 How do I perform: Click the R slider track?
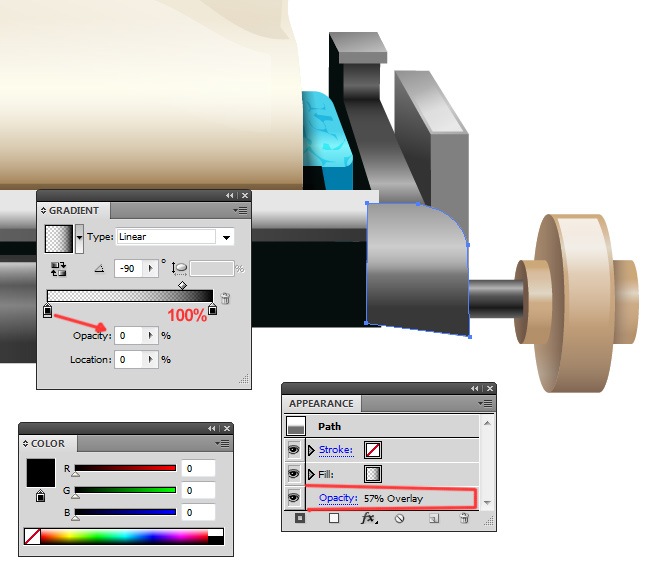(x=125, y=468)
